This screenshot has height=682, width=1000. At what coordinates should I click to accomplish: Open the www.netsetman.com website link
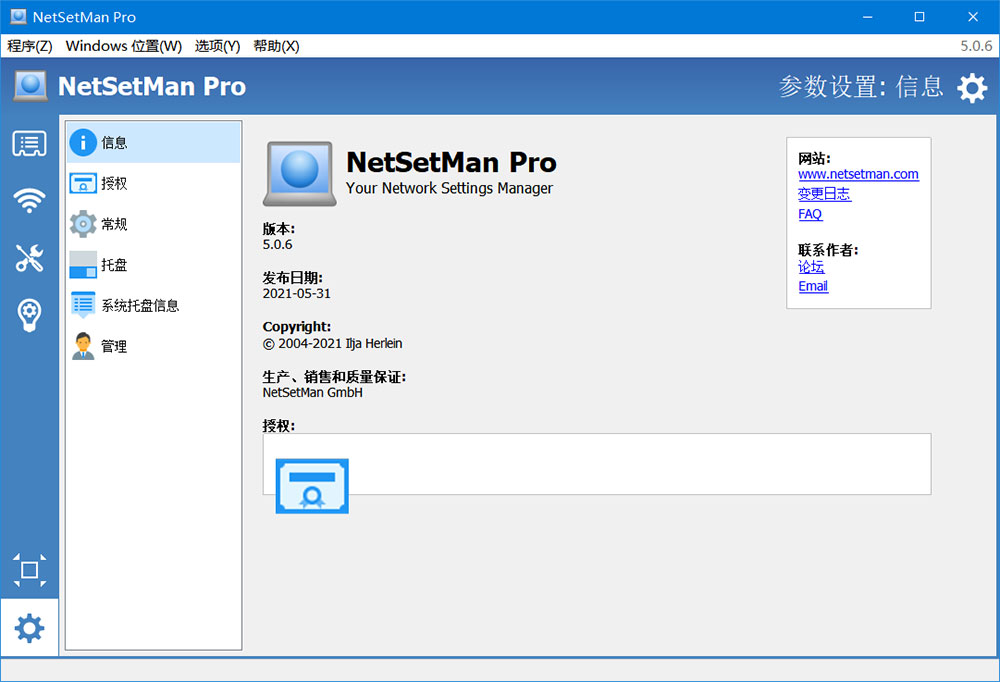[858, 174]
